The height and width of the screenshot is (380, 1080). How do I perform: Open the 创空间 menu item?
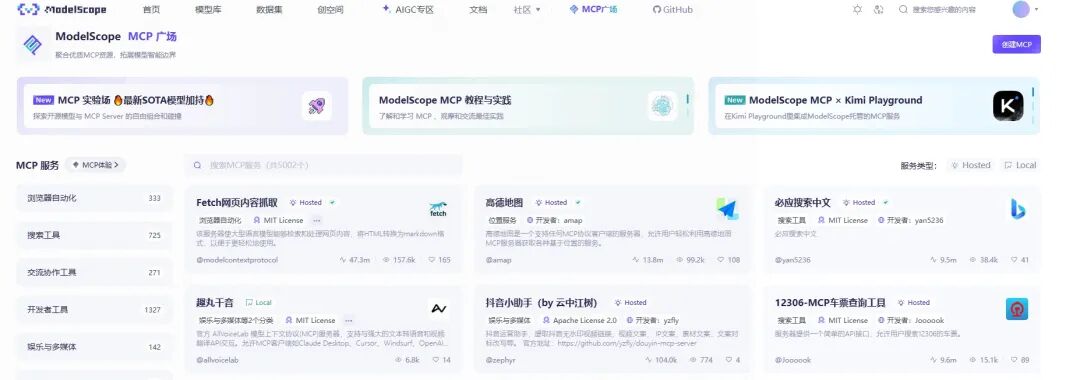coord(330,10)
